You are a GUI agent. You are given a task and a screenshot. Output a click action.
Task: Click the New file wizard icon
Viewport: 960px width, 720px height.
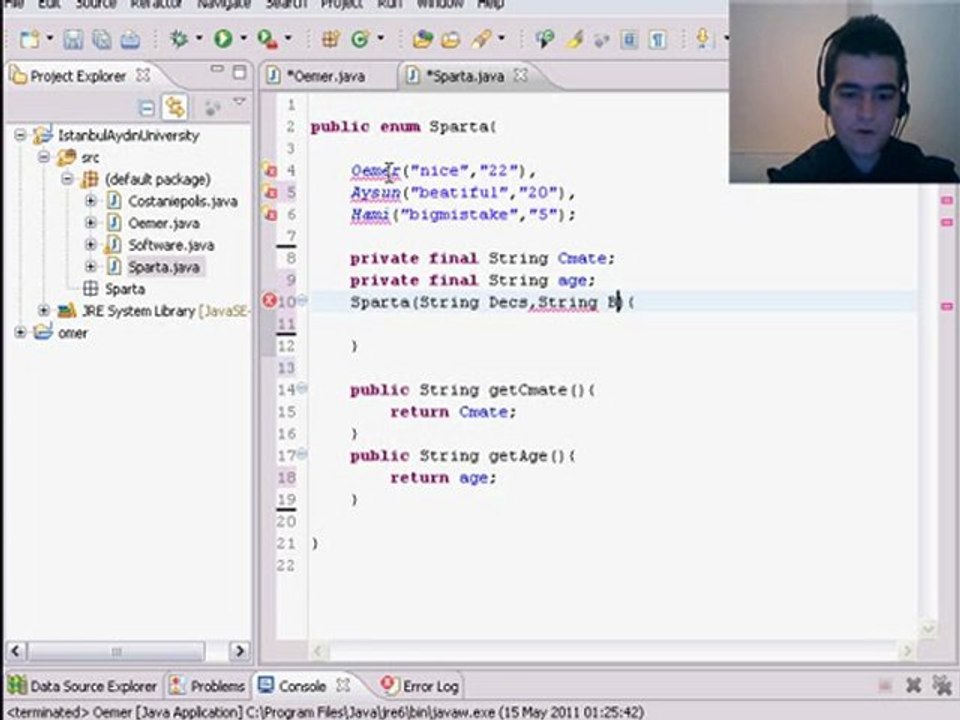tap(29, 40)
